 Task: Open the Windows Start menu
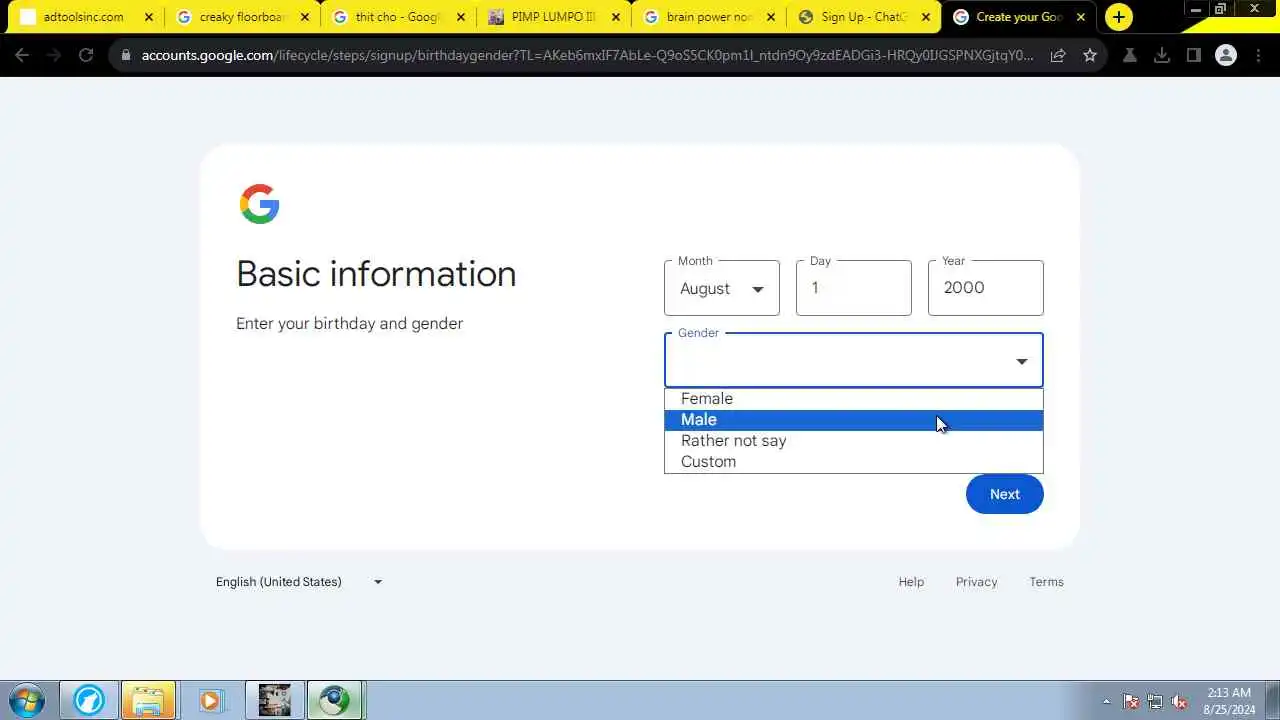pyautogui.click(x=26, y=700)
